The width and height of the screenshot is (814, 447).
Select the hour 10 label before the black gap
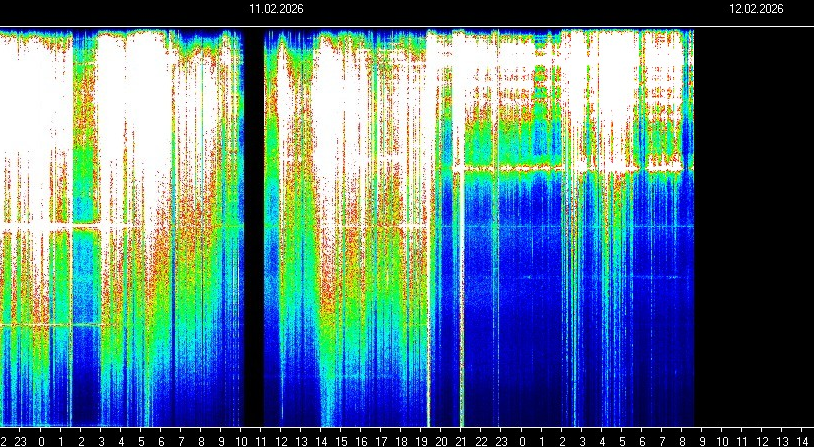pos(241,440)
